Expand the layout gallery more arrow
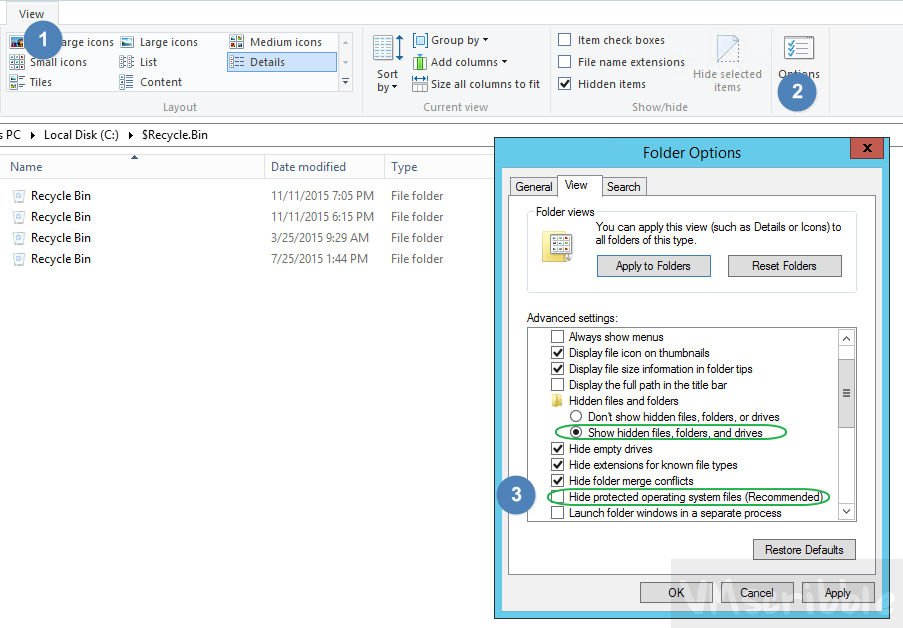 [x=346, y=82]
